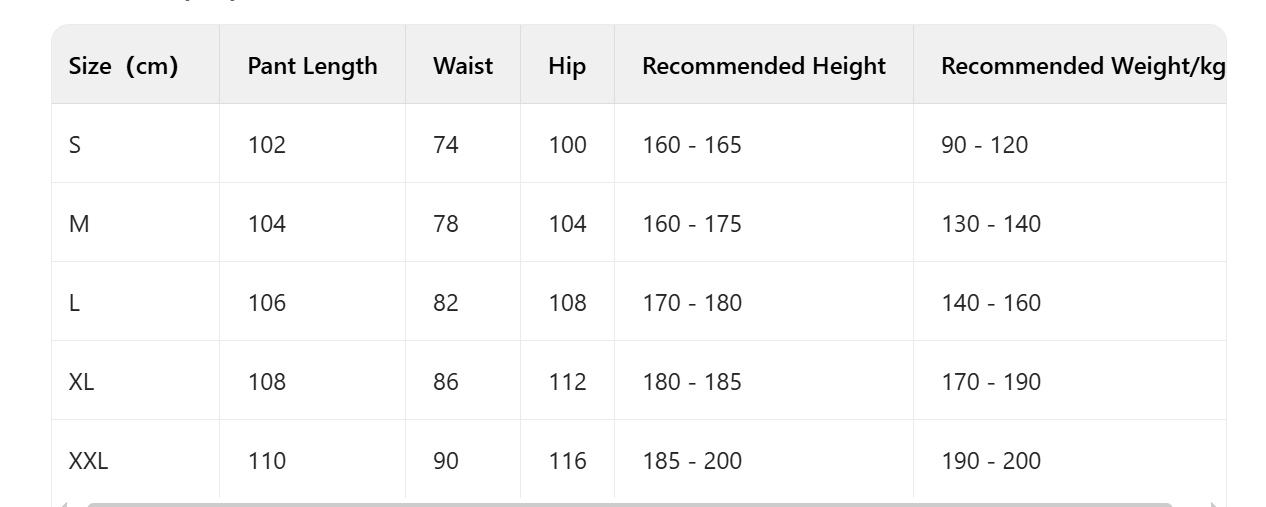Click the L size row label
Image resolution: width=1266 pixels, height=507 pixels.
pyautogui.click(x=74, y=303)
